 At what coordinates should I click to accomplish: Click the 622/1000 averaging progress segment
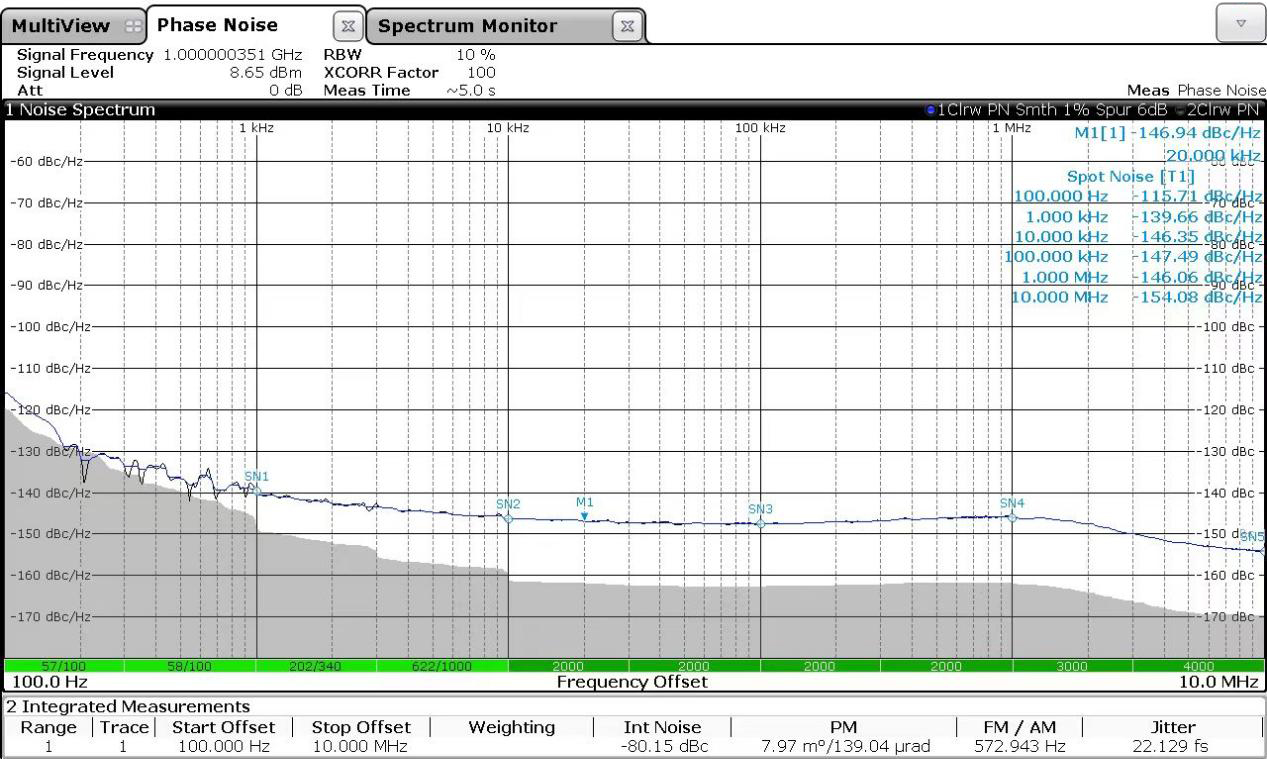click(x=443, y=666)
